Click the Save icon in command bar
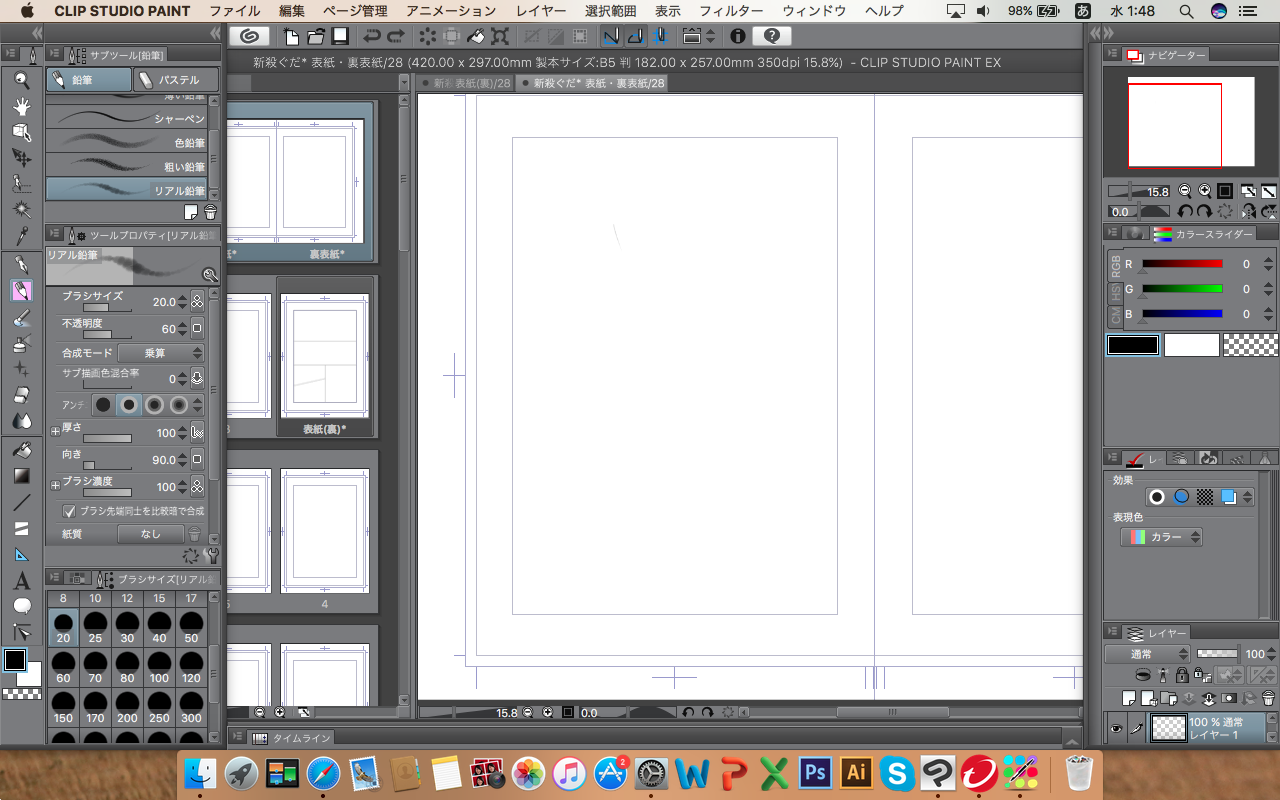Screen dimensions: 1280x800 click(x=340, y=36)
